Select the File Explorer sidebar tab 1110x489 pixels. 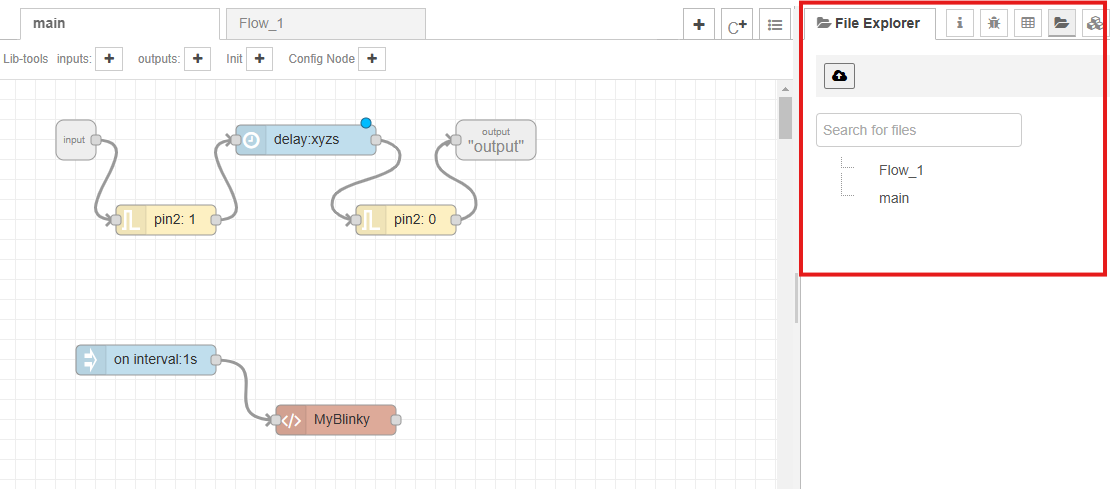point(870,23)
